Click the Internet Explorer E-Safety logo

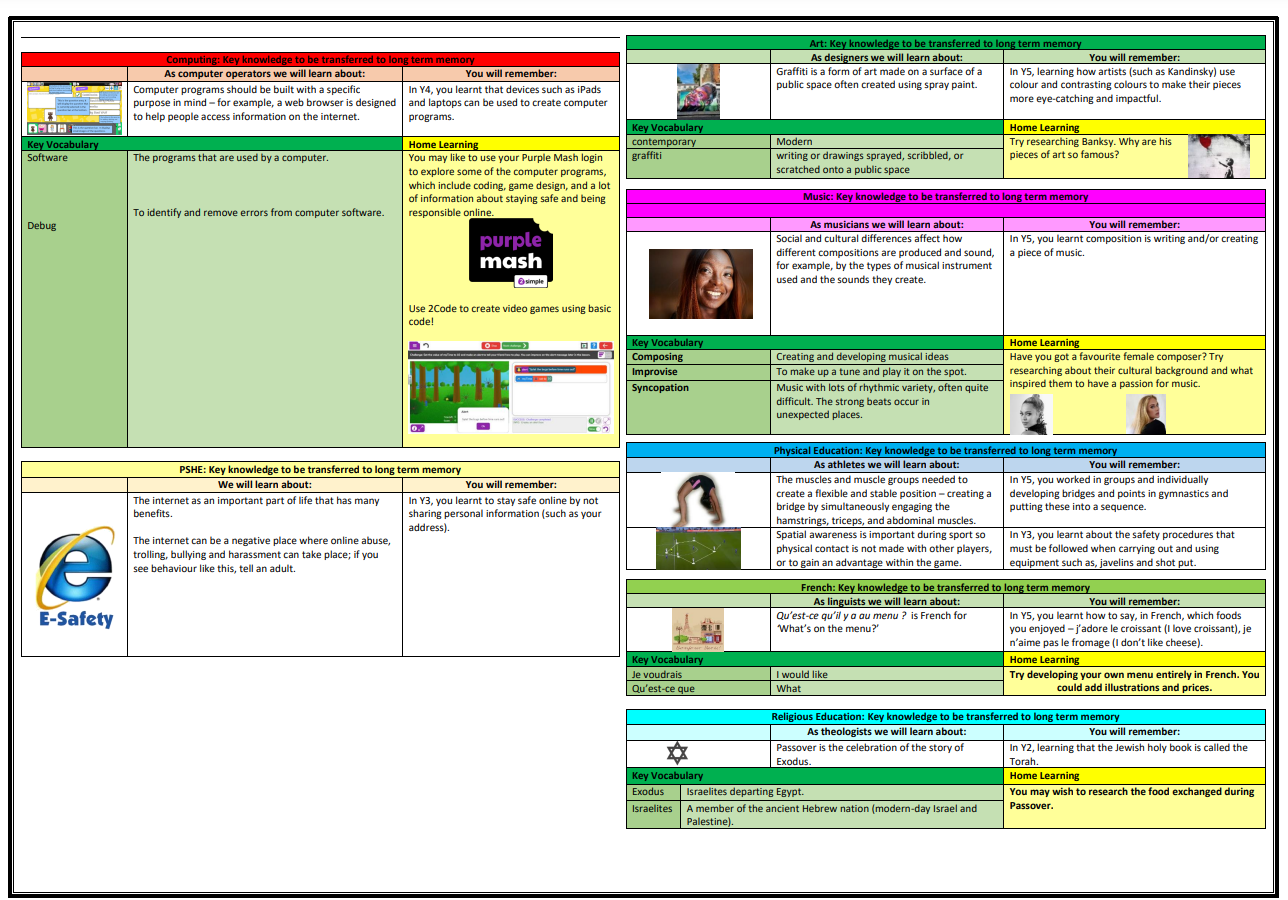(x=75, y=575)
